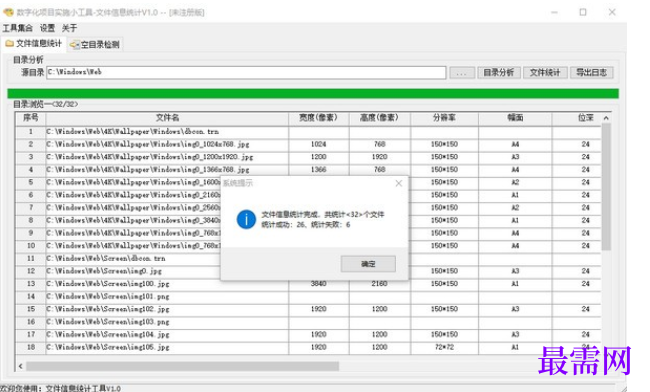Select file name img104.jpg in row 17
This screenshot has width=650, height=392.
[108, 334]
